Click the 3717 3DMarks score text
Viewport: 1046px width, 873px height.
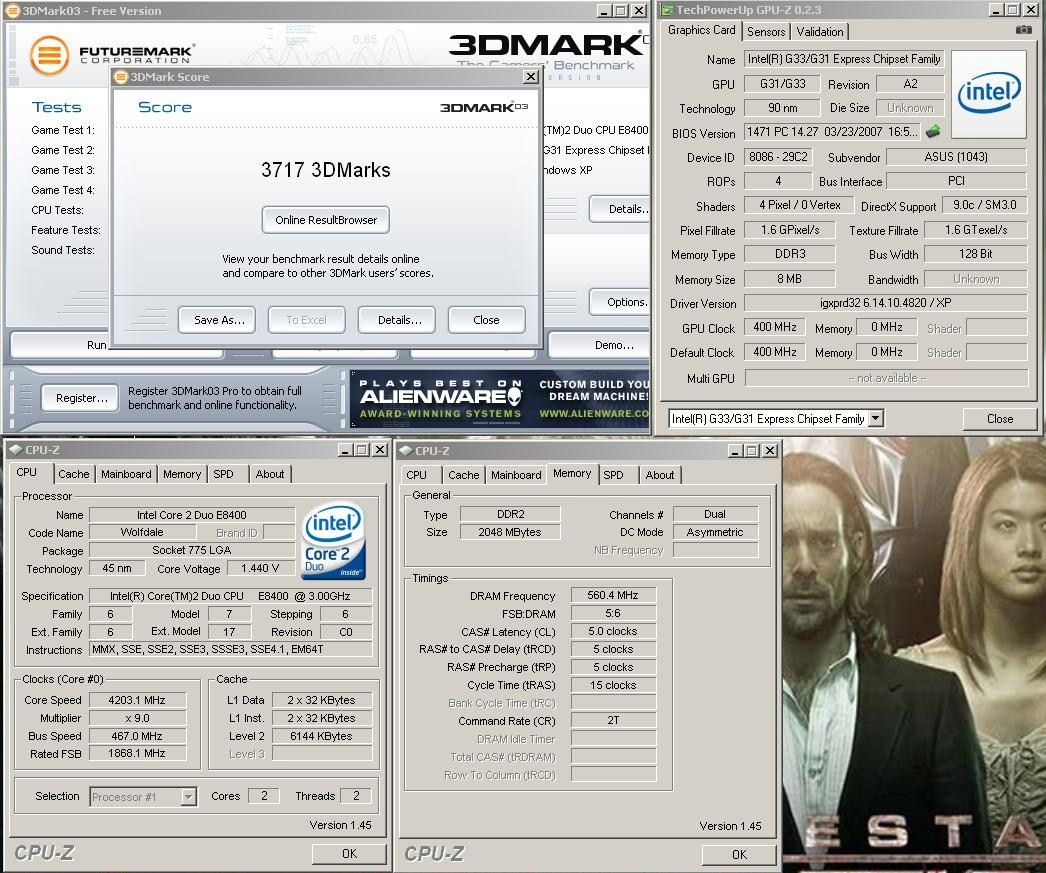tap(326, 170)
